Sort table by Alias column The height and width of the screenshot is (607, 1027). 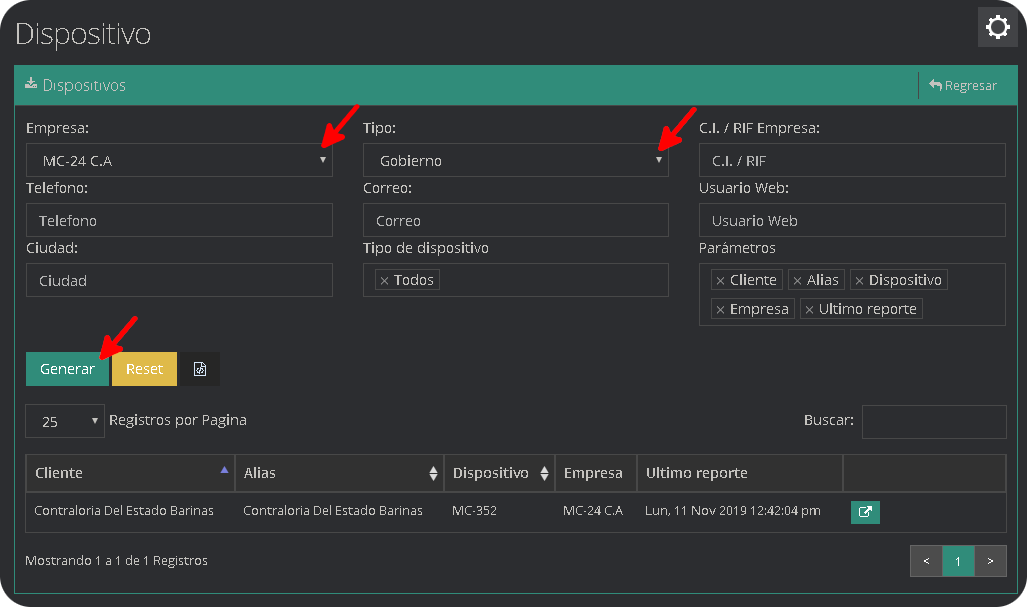[339, 473]
